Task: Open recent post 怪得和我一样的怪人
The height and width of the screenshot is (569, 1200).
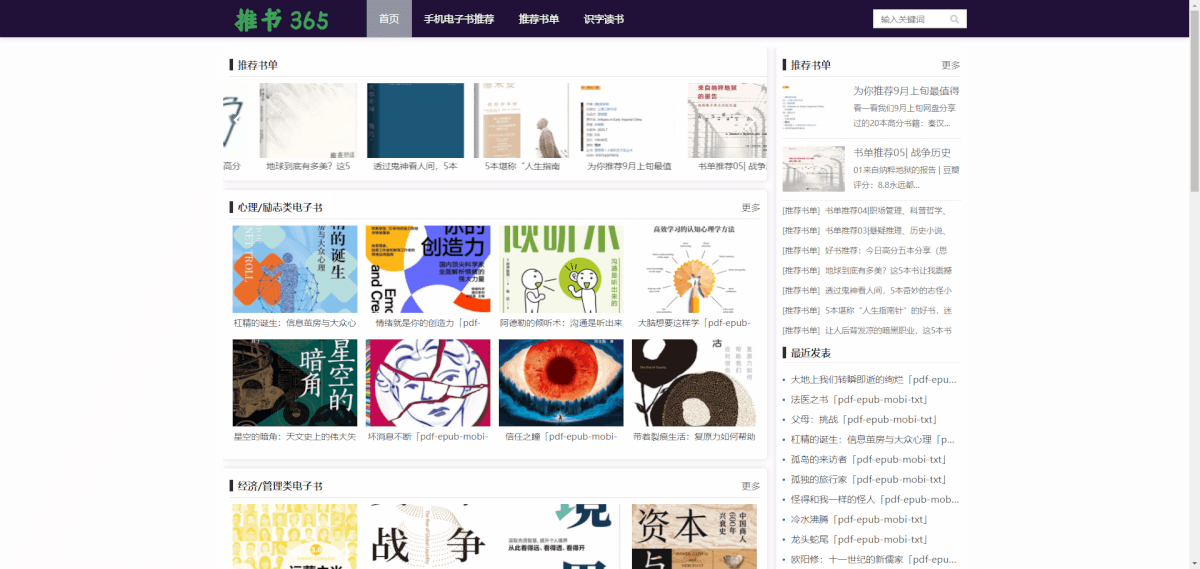Action: coord(875,499)
